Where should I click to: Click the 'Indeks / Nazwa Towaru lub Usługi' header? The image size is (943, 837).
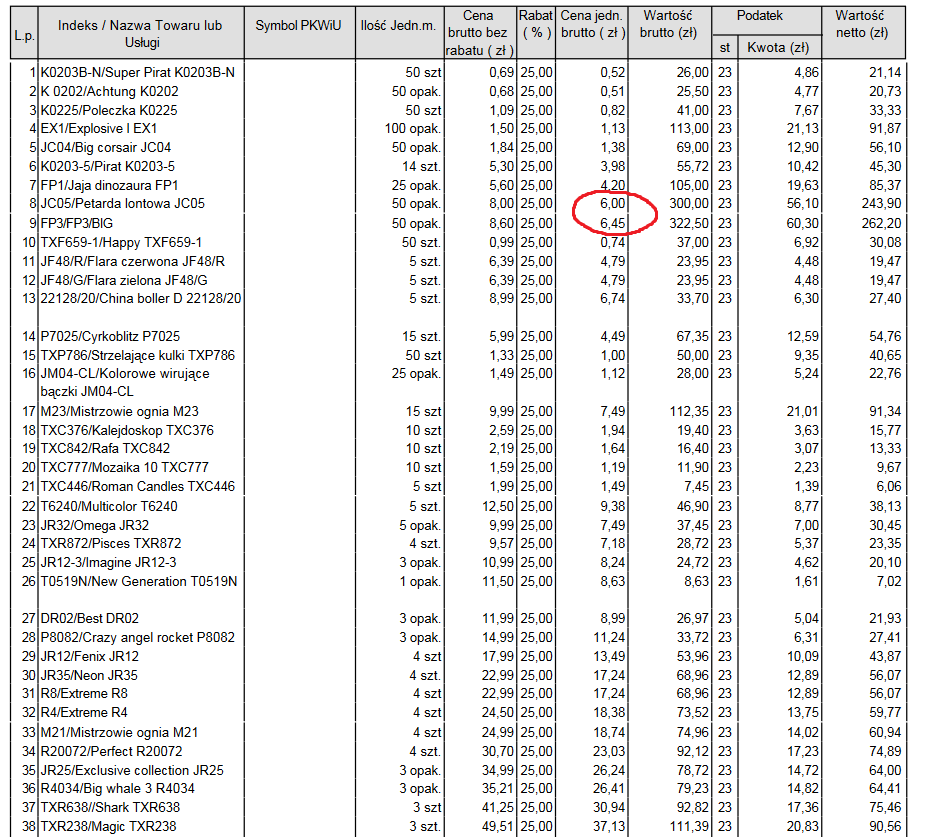(140, 33)
